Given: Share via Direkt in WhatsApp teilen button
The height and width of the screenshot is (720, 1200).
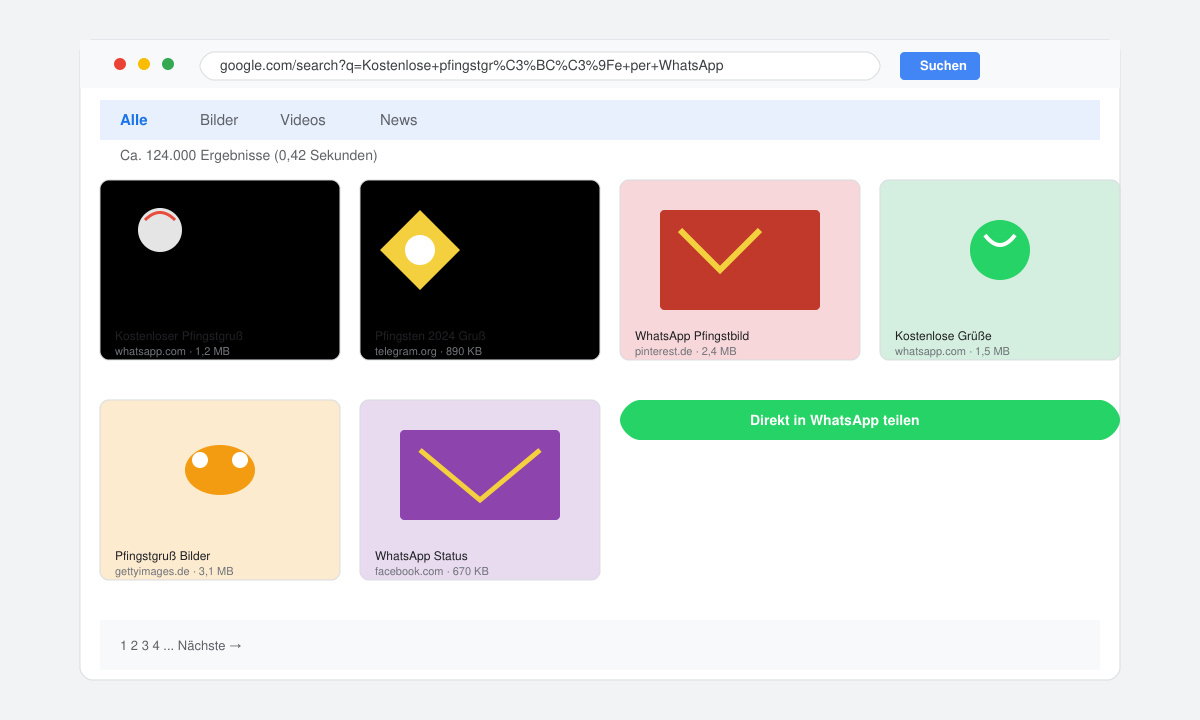Looking at the screenshot, I should [x=870, y=420].
